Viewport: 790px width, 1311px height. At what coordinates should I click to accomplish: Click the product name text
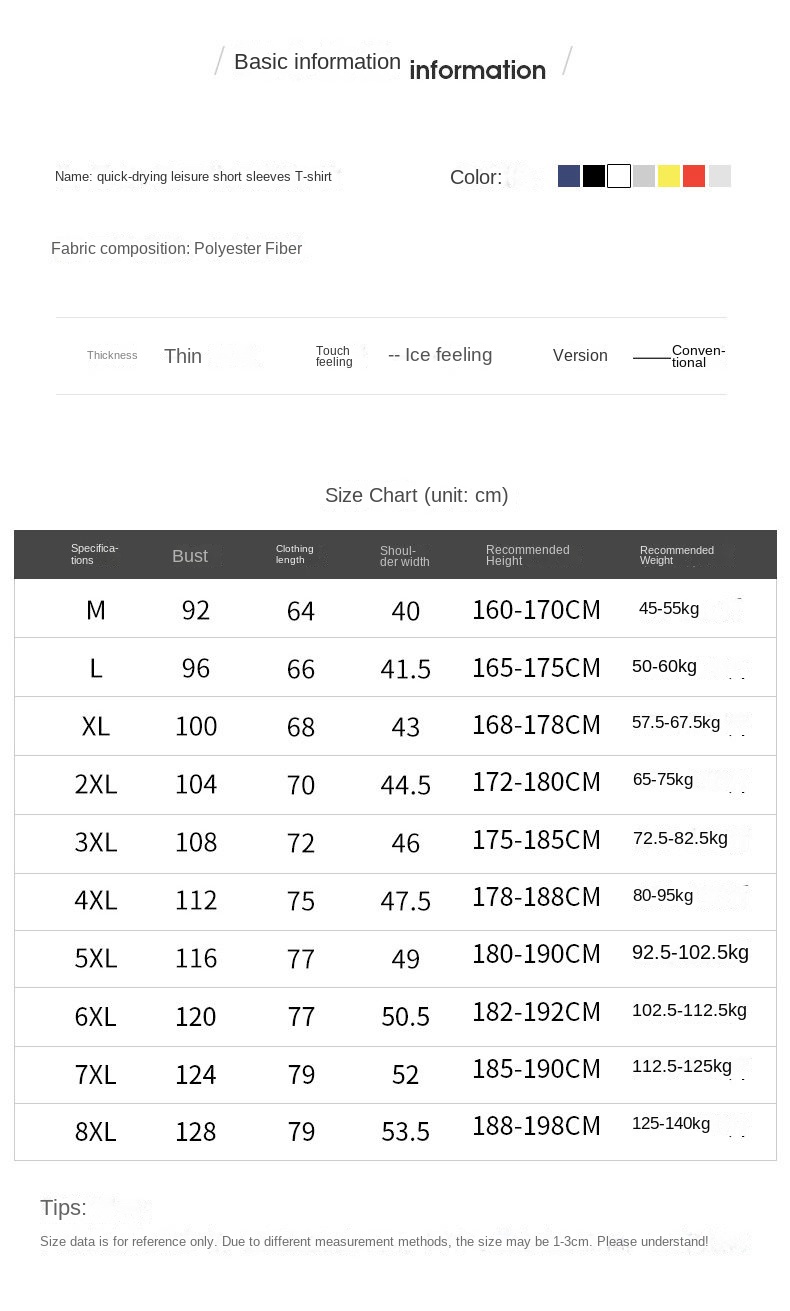pyautogui.click(x=193, y=177)
